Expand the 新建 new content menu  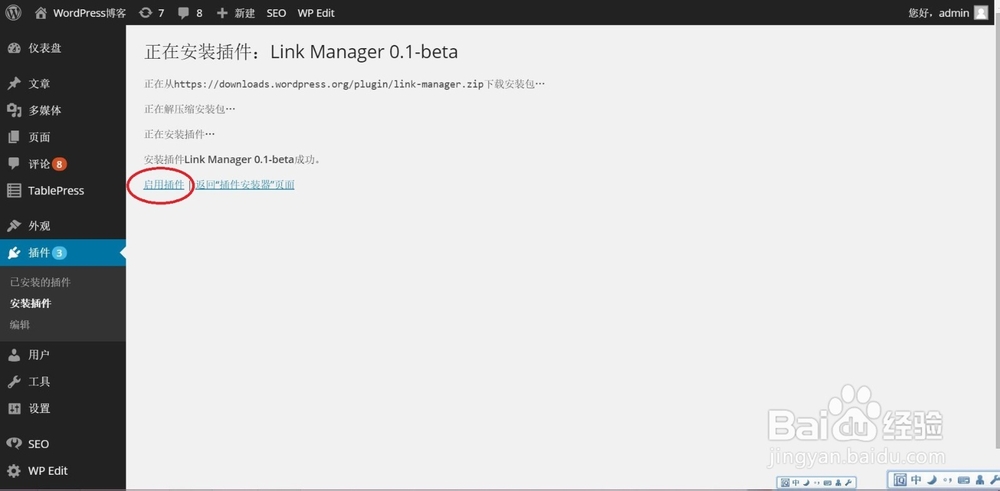[236, 13]
